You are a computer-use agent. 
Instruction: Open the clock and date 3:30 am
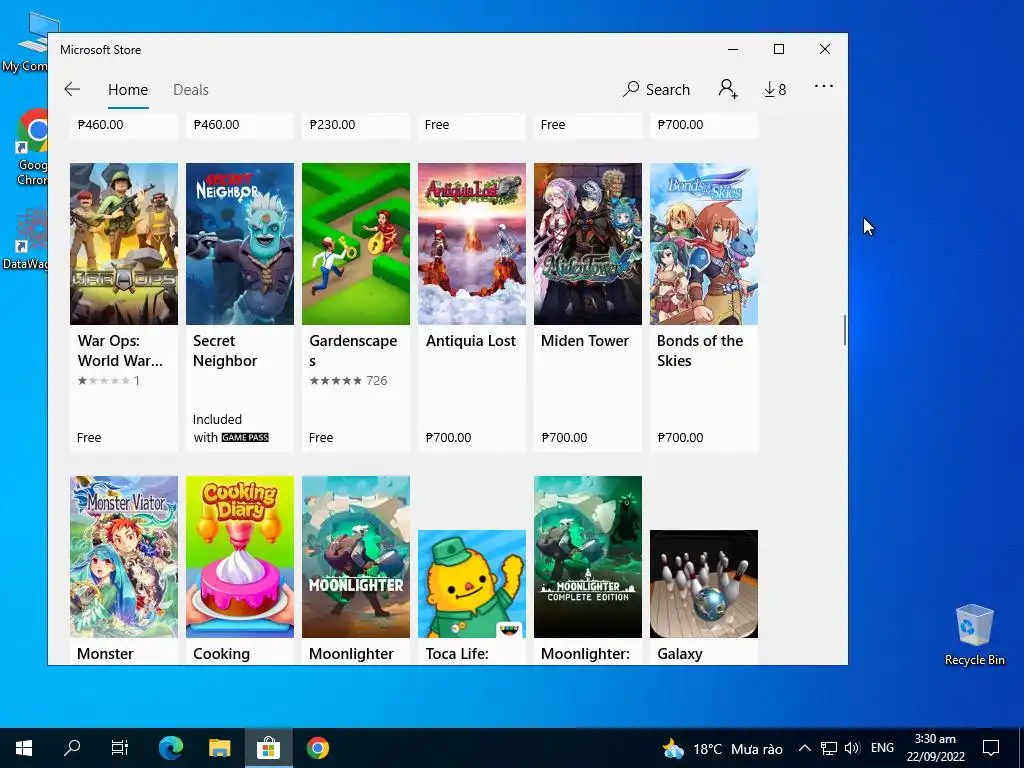(935, 748)
